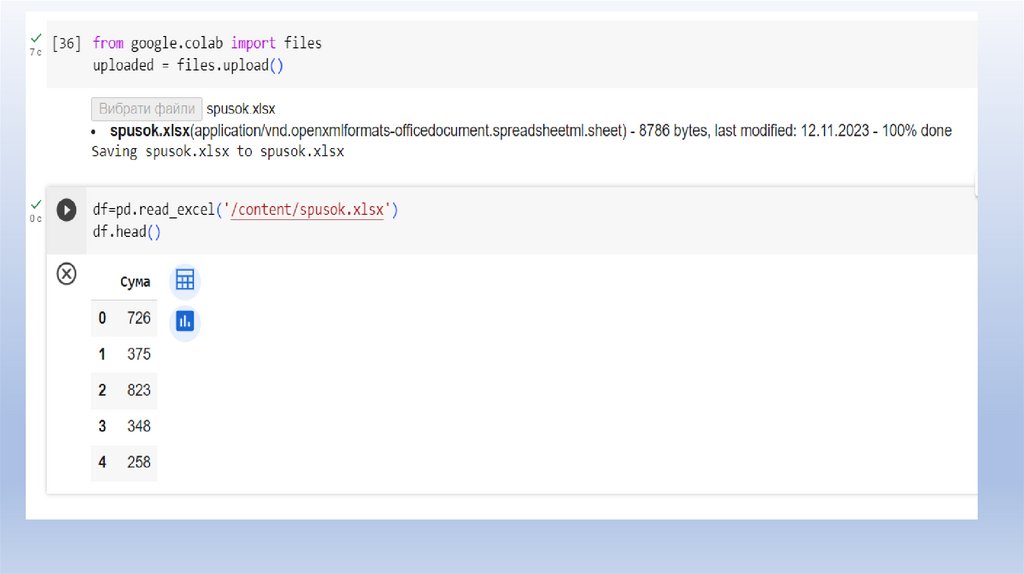1024x574 pixels.
Task: Convert dataframe to interactive table icon
Action: coord(185,279)
